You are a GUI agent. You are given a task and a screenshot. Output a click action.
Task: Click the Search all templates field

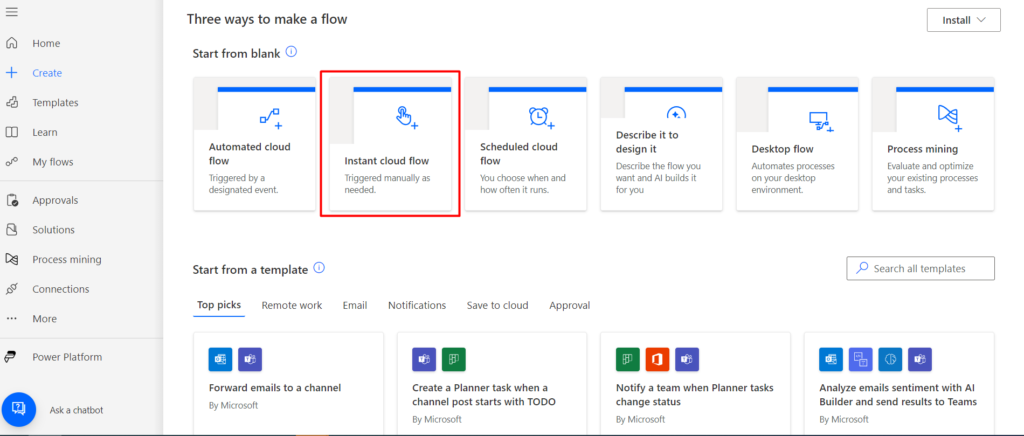point(920,268)
